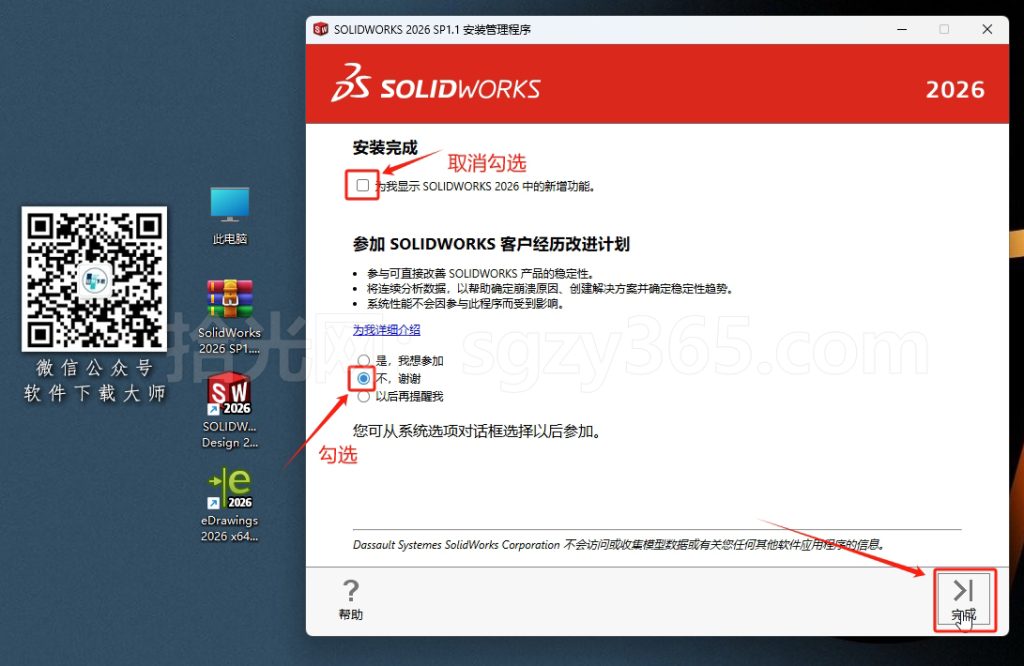
Task: Select the 是，我想参加 radio button
Action: point(361,360)
